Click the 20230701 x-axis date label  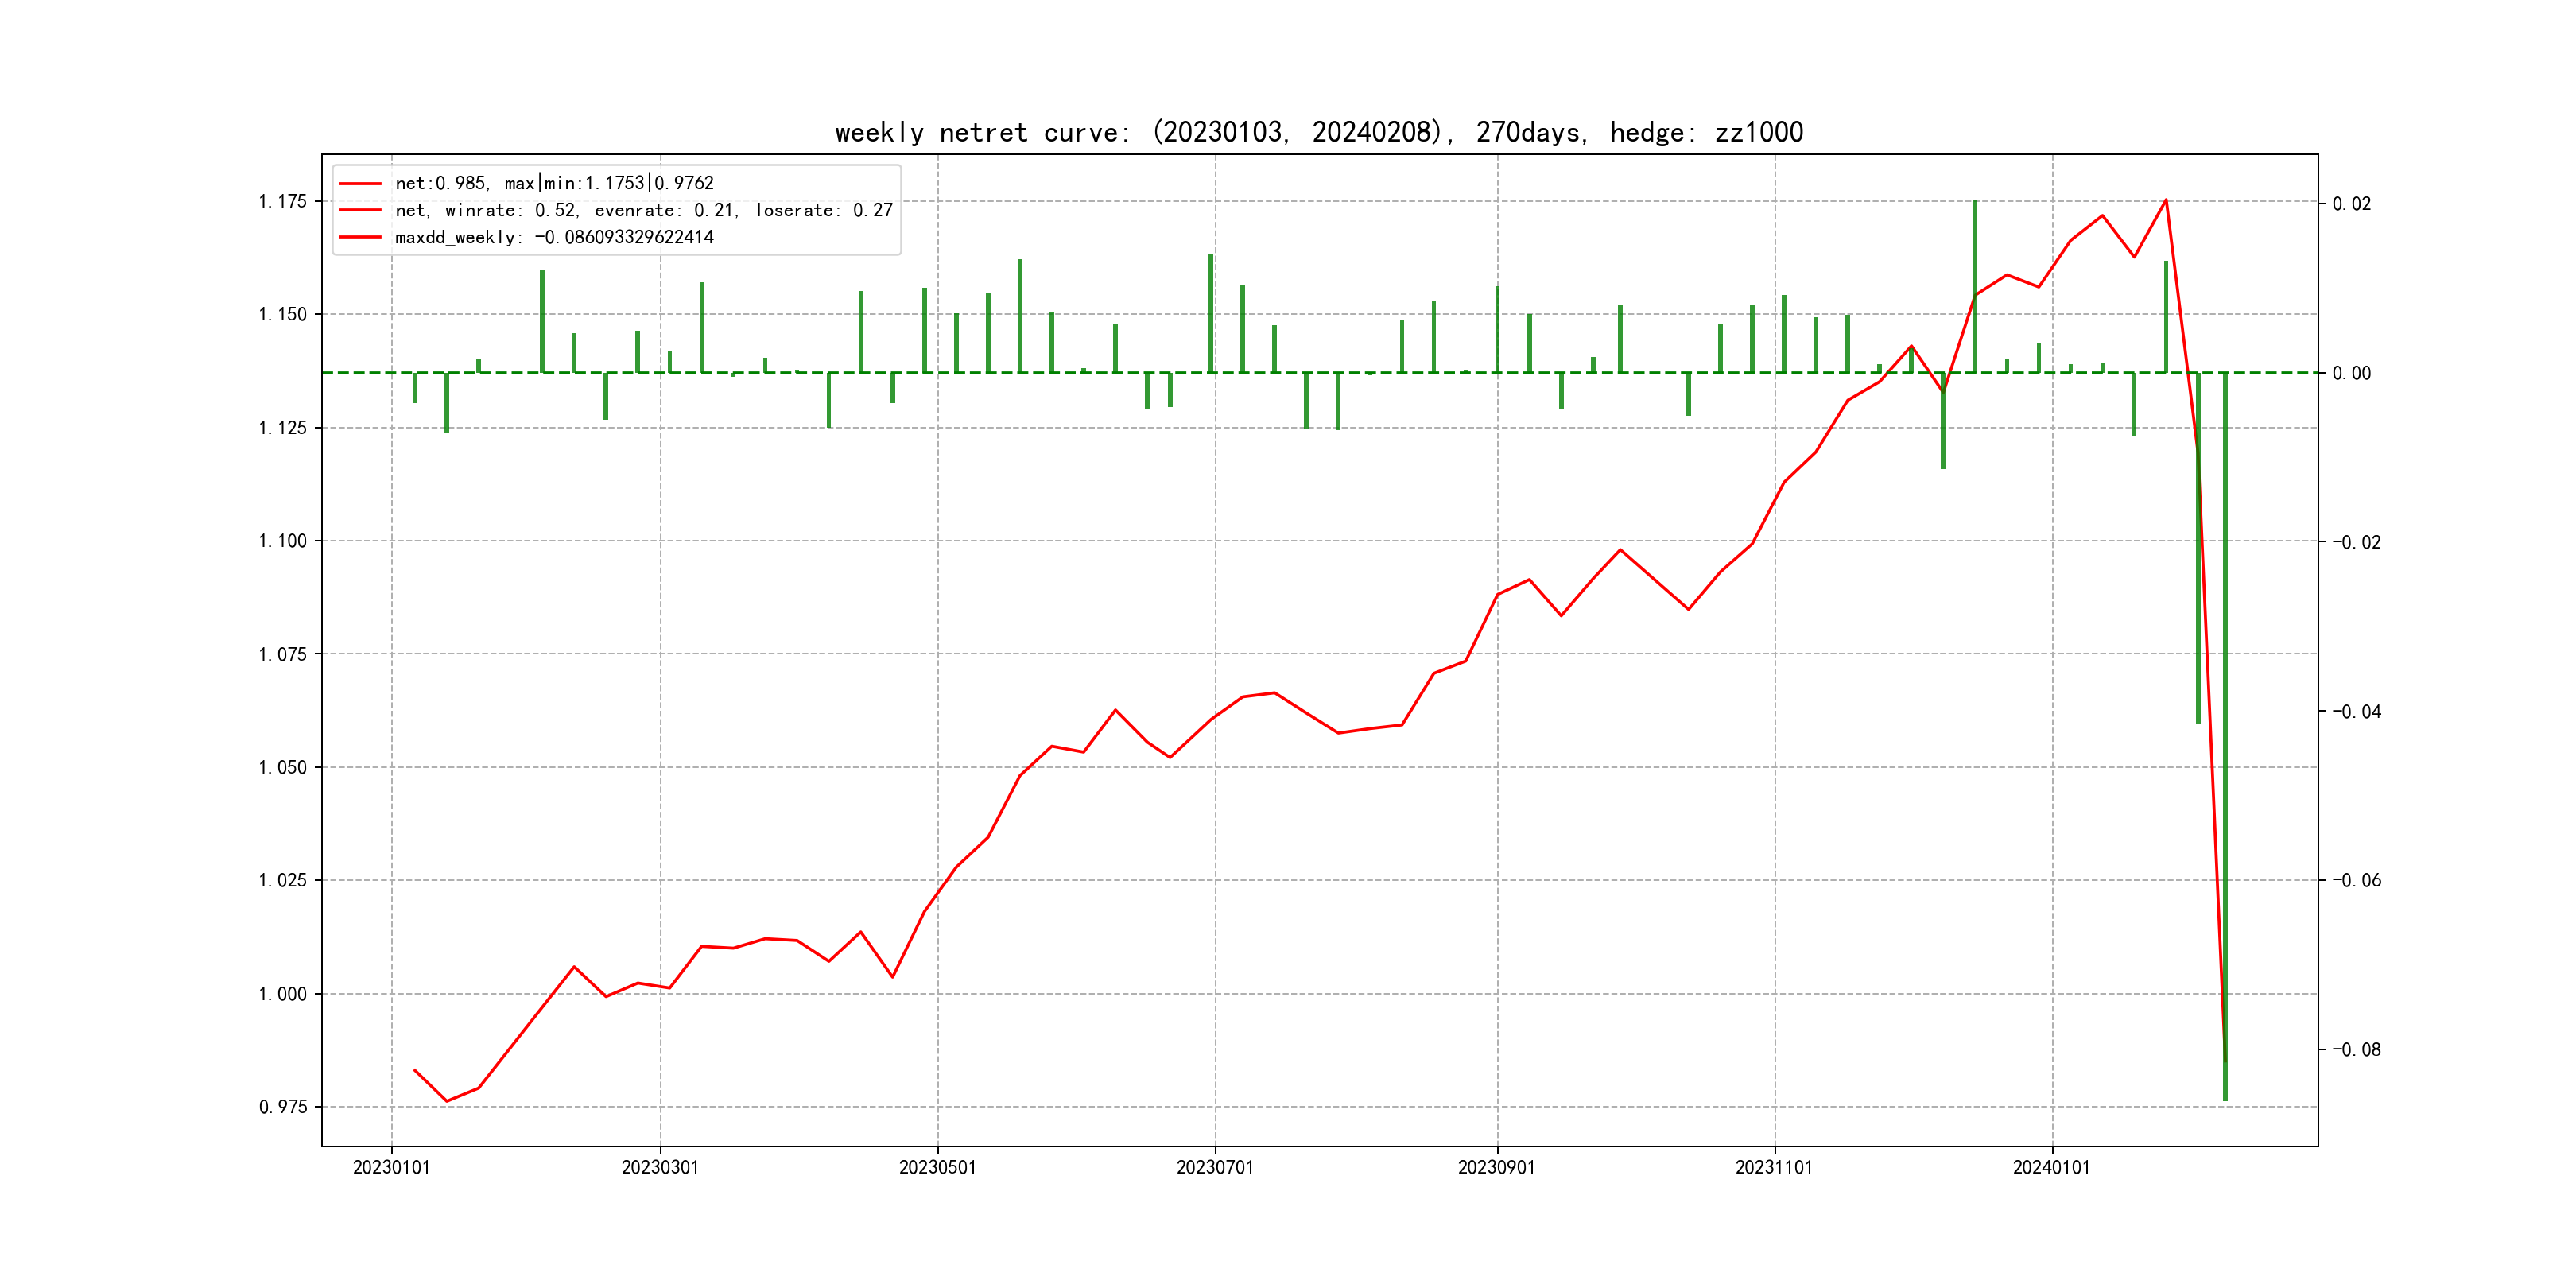(x=1215, y=1167)
